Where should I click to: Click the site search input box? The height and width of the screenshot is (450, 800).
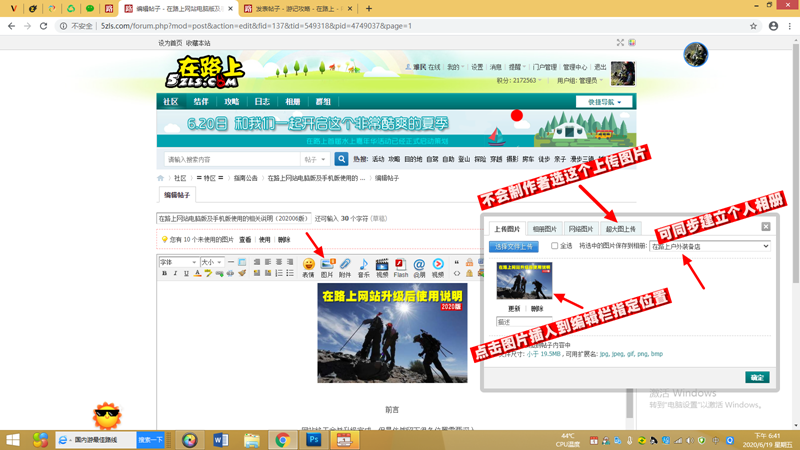(232, 160)
